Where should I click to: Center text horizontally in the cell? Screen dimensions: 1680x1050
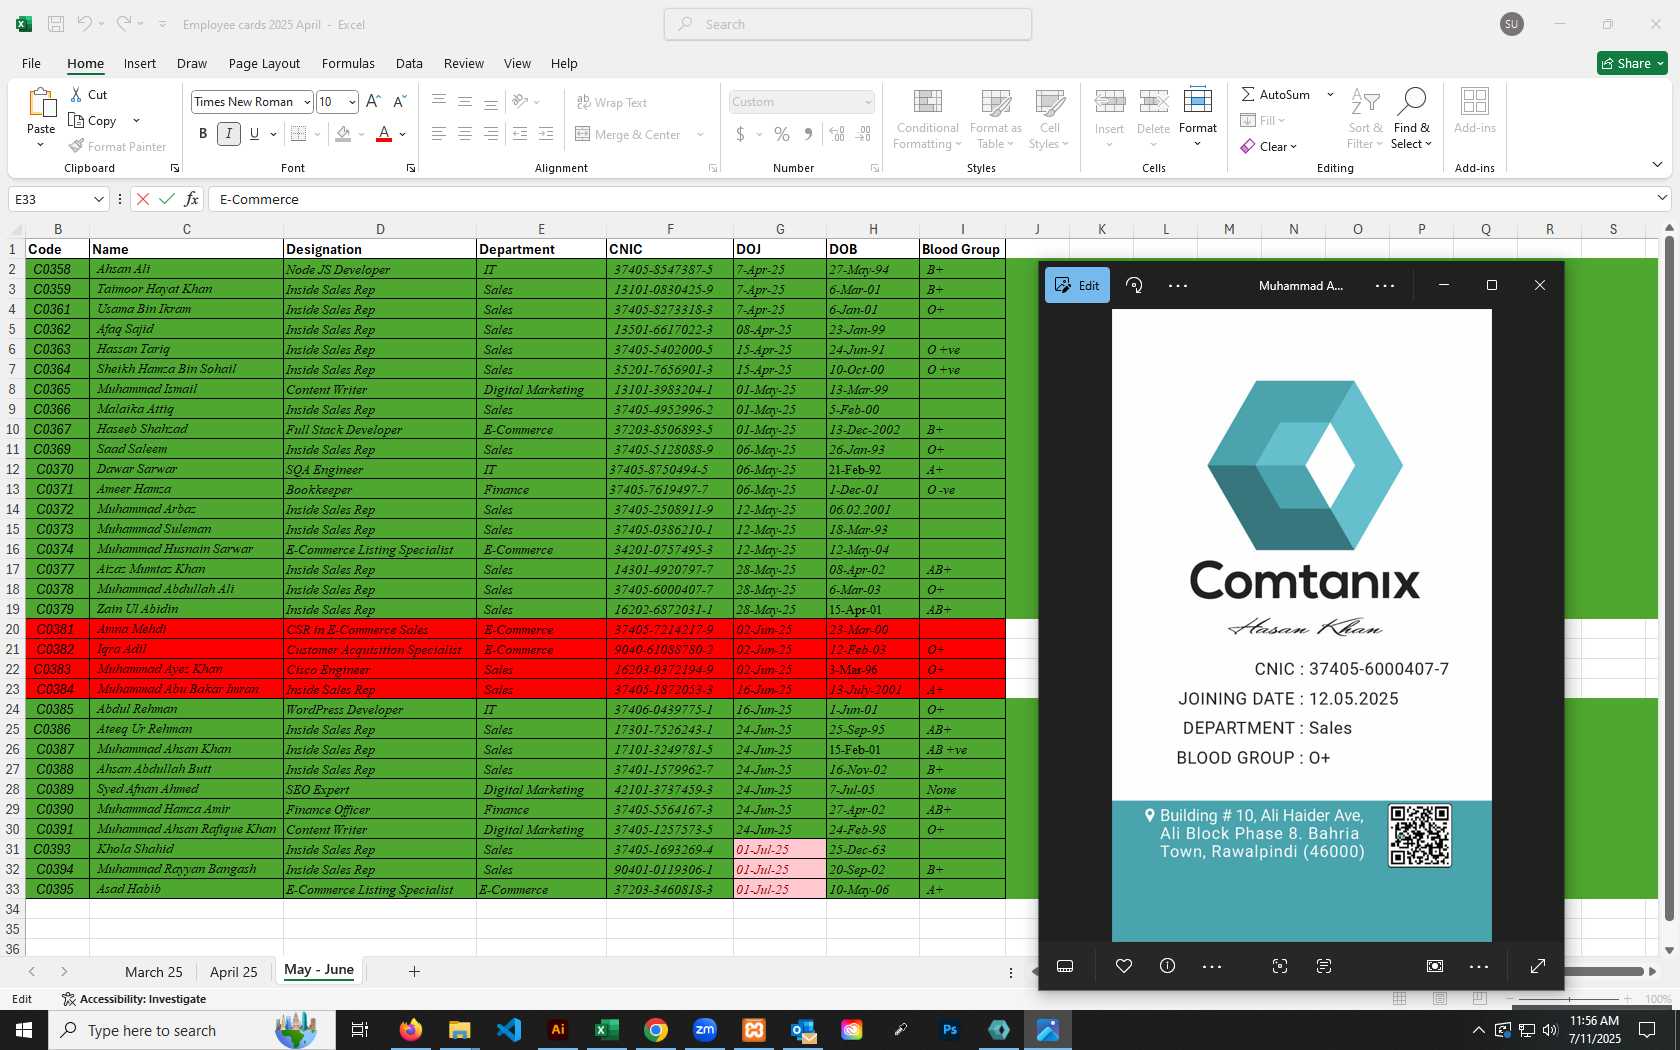coord(464,134)
